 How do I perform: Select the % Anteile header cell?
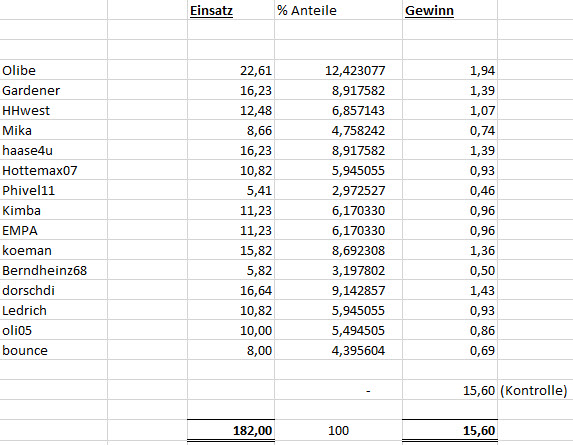338,10
